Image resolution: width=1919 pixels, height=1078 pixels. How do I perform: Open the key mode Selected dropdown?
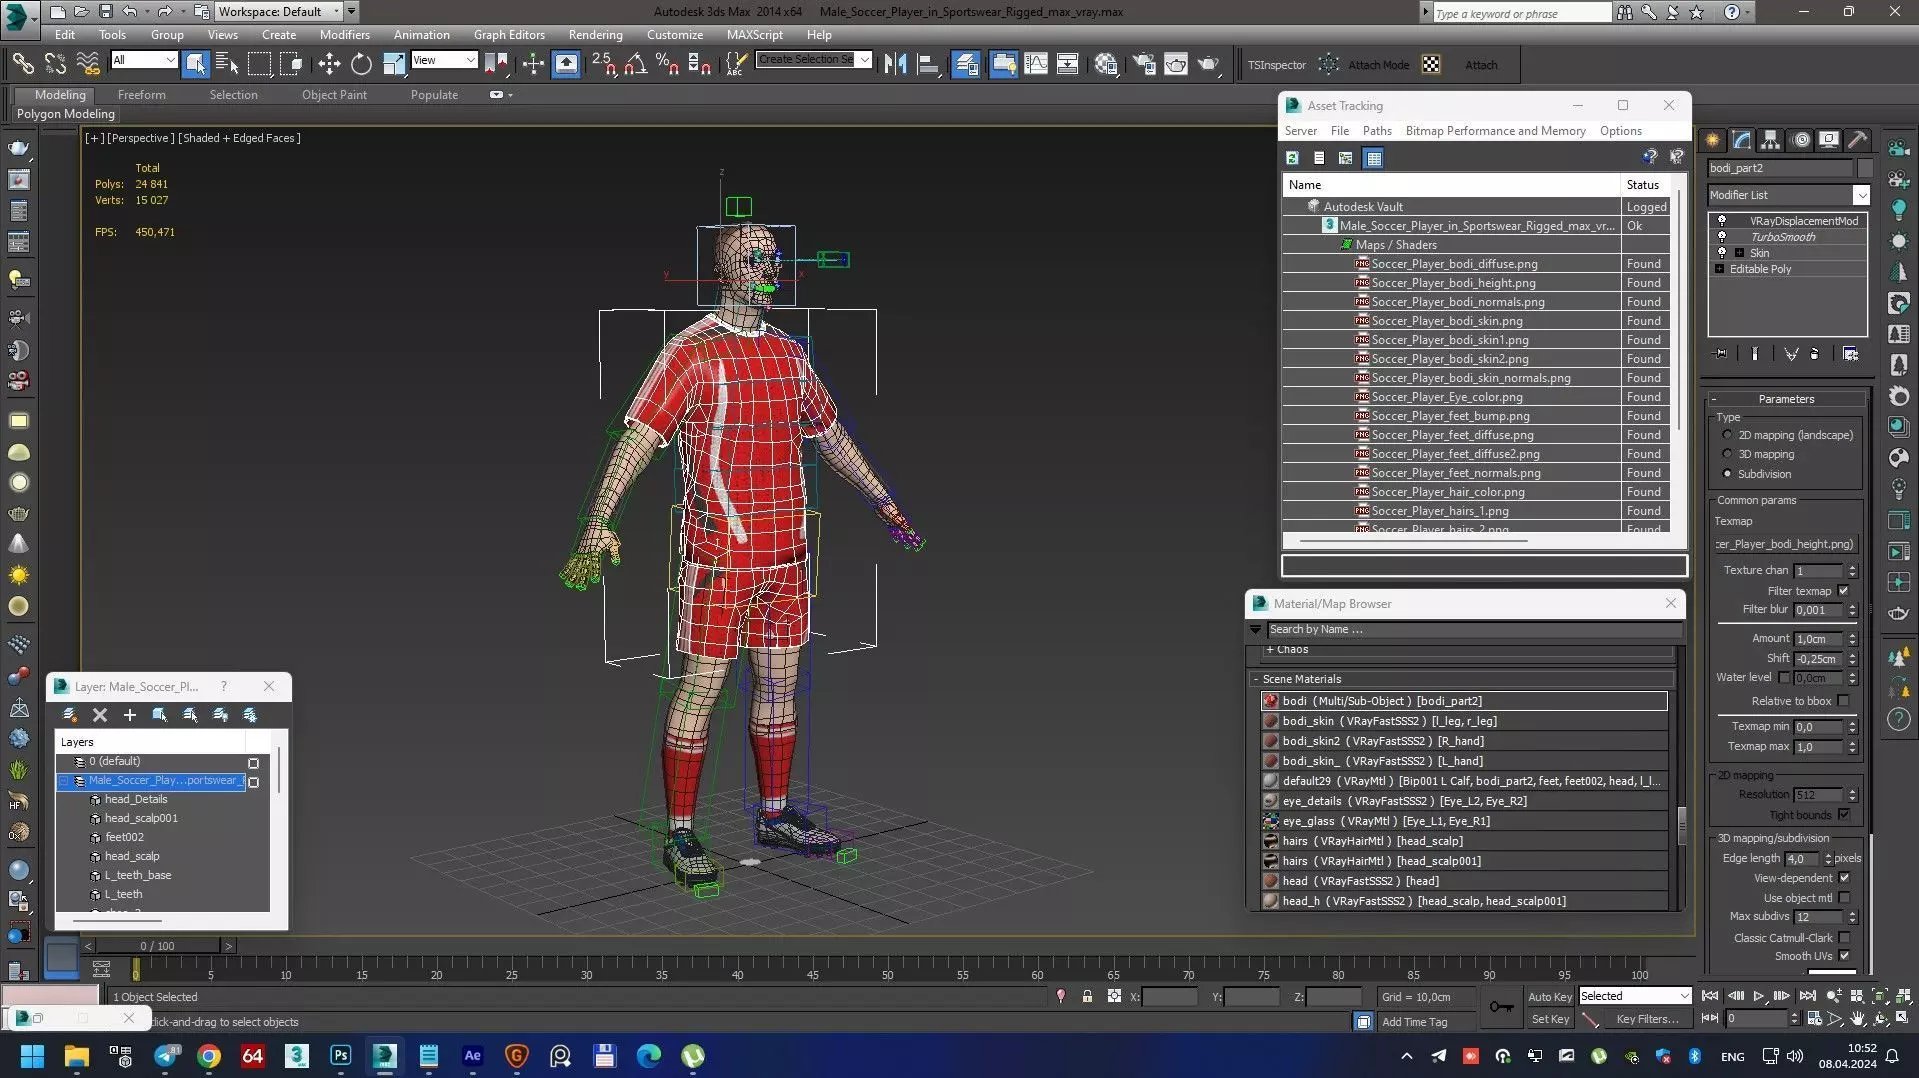coord(1634,996)
